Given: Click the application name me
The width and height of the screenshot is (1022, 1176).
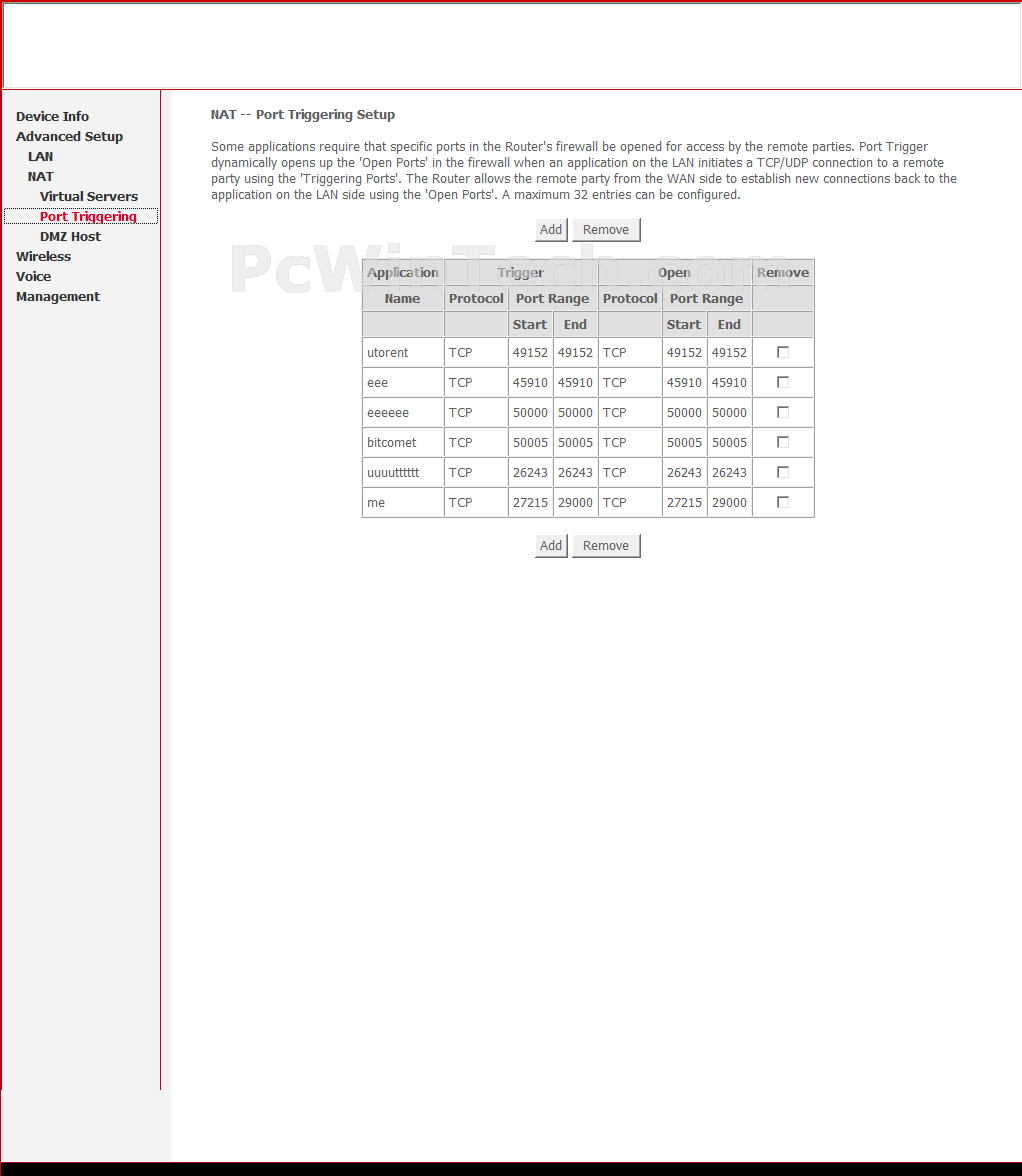Looking at the screenshot, I should click(376, 502).
